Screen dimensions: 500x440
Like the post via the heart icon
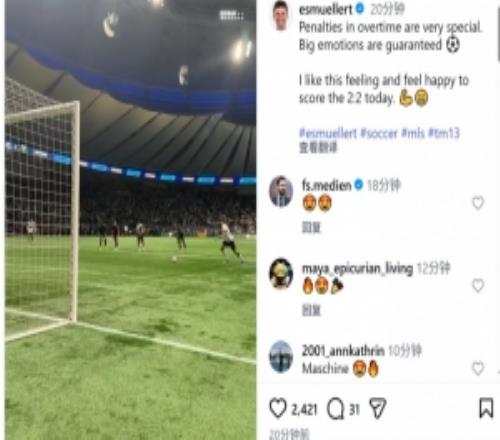pos(278,408)
